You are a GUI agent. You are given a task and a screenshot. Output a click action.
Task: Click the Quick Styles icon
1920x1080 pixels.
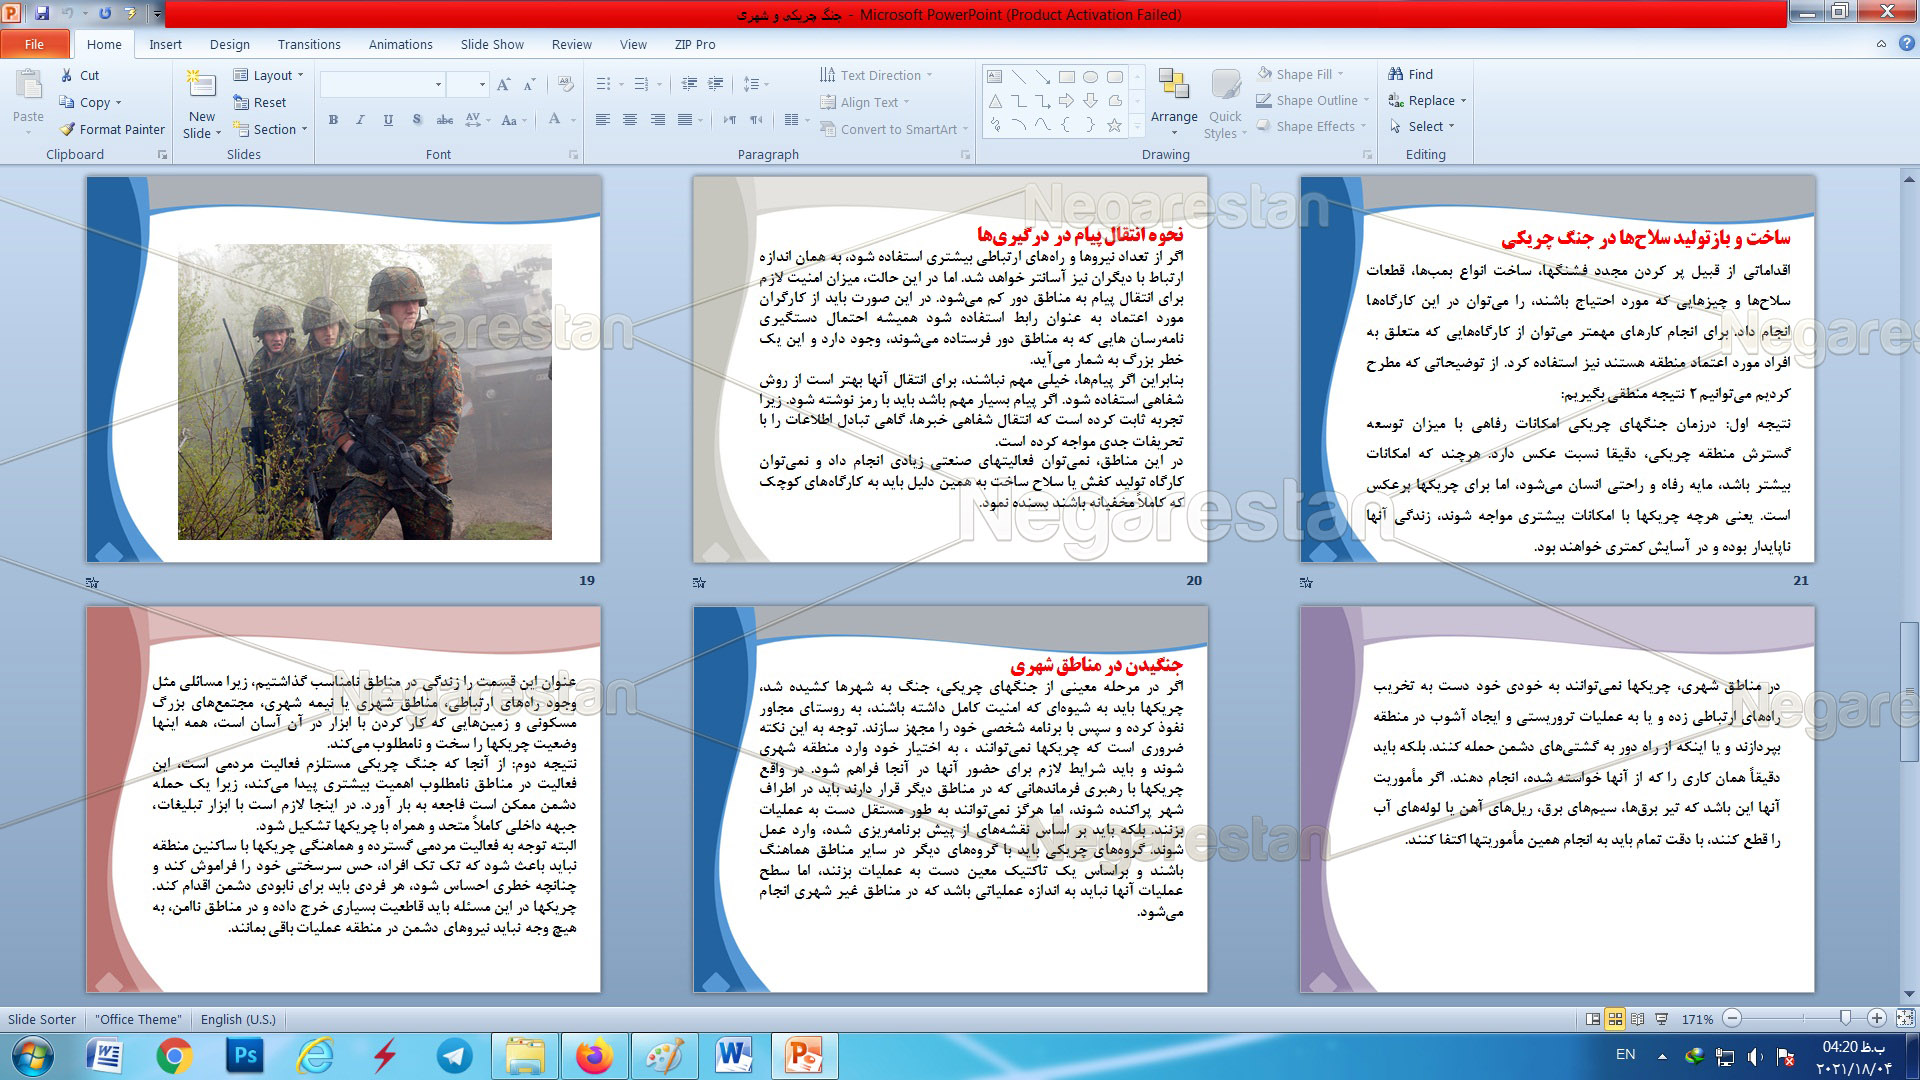pos(1225,85)
